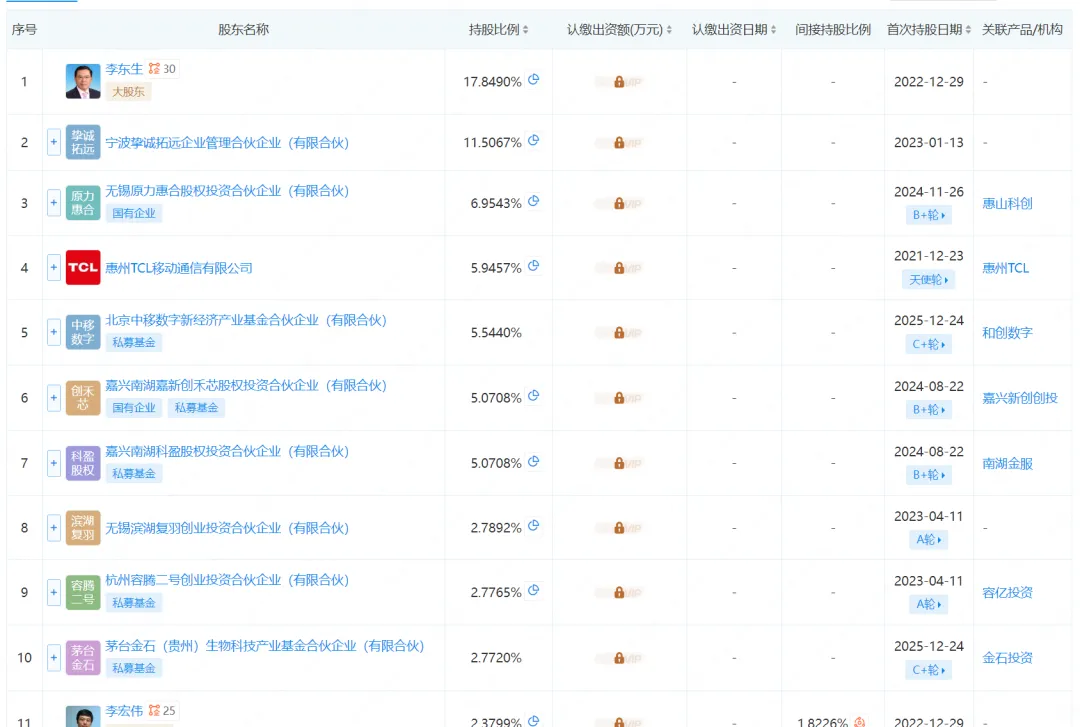Open the 金石投资 related institution link
The height and width of the screenshot is (727, 1080).
1007,658
